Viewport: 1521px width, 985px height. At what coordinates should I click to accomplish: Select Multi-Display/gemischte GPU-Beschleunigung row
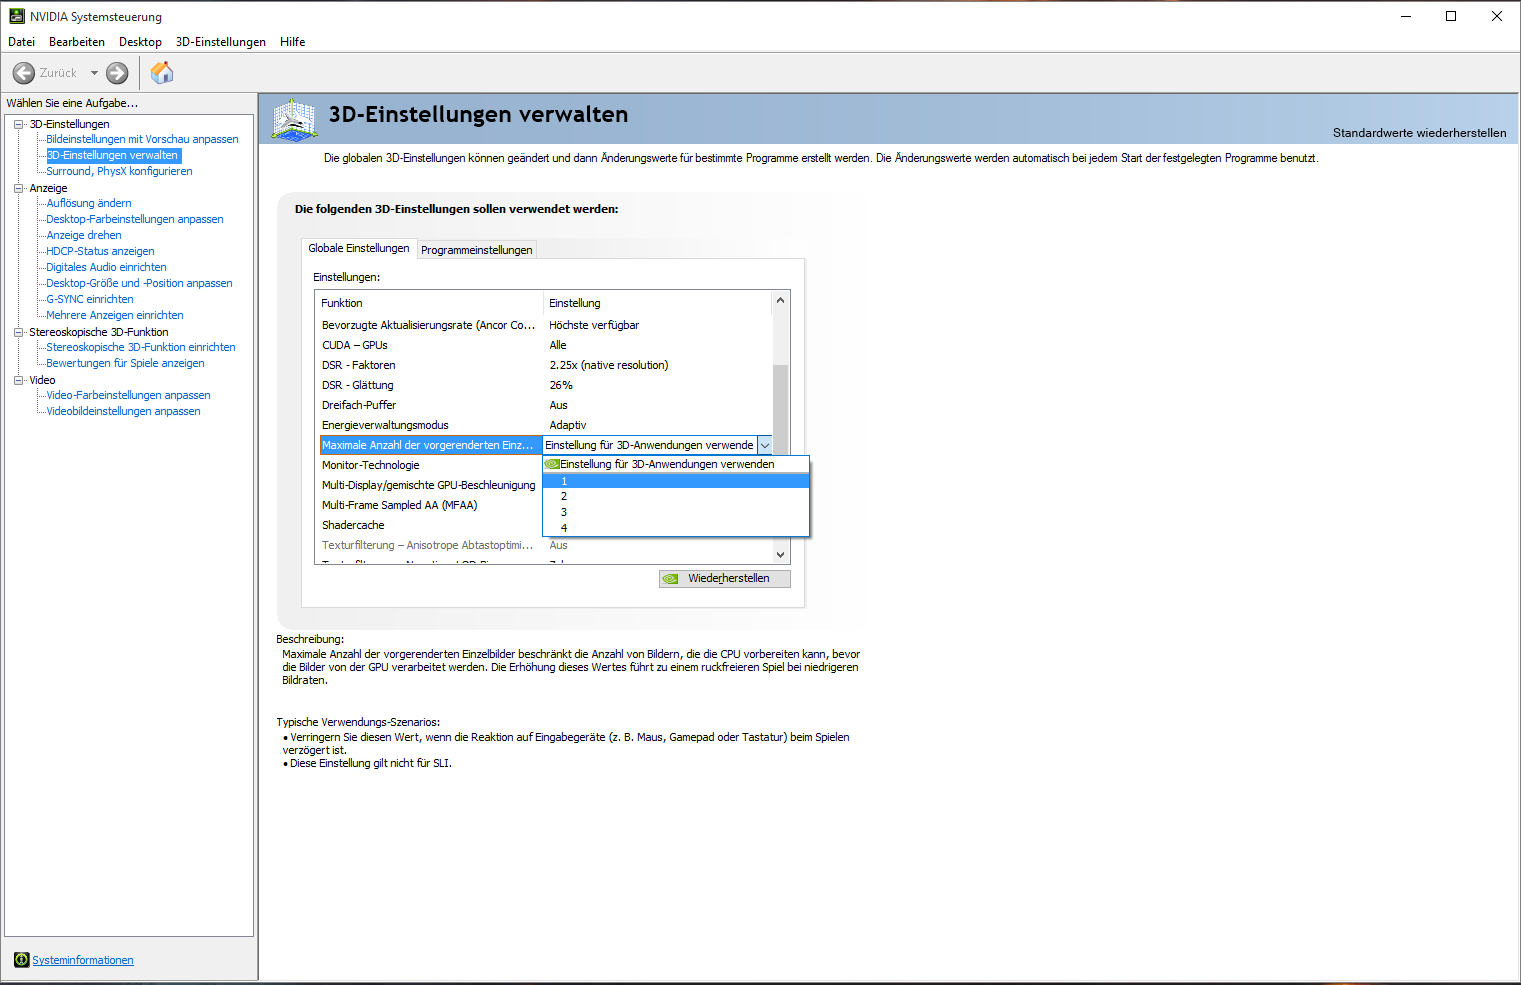tap(430, 485)
